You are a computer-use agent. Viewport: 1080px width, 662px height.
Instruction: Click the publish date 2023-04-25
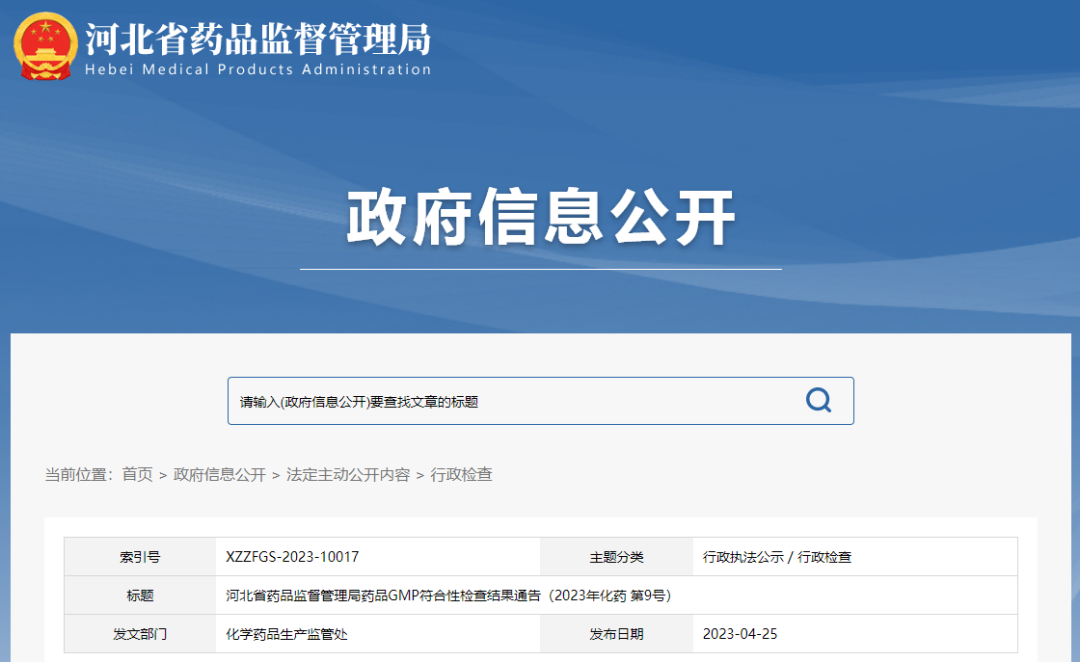[739, 634]
